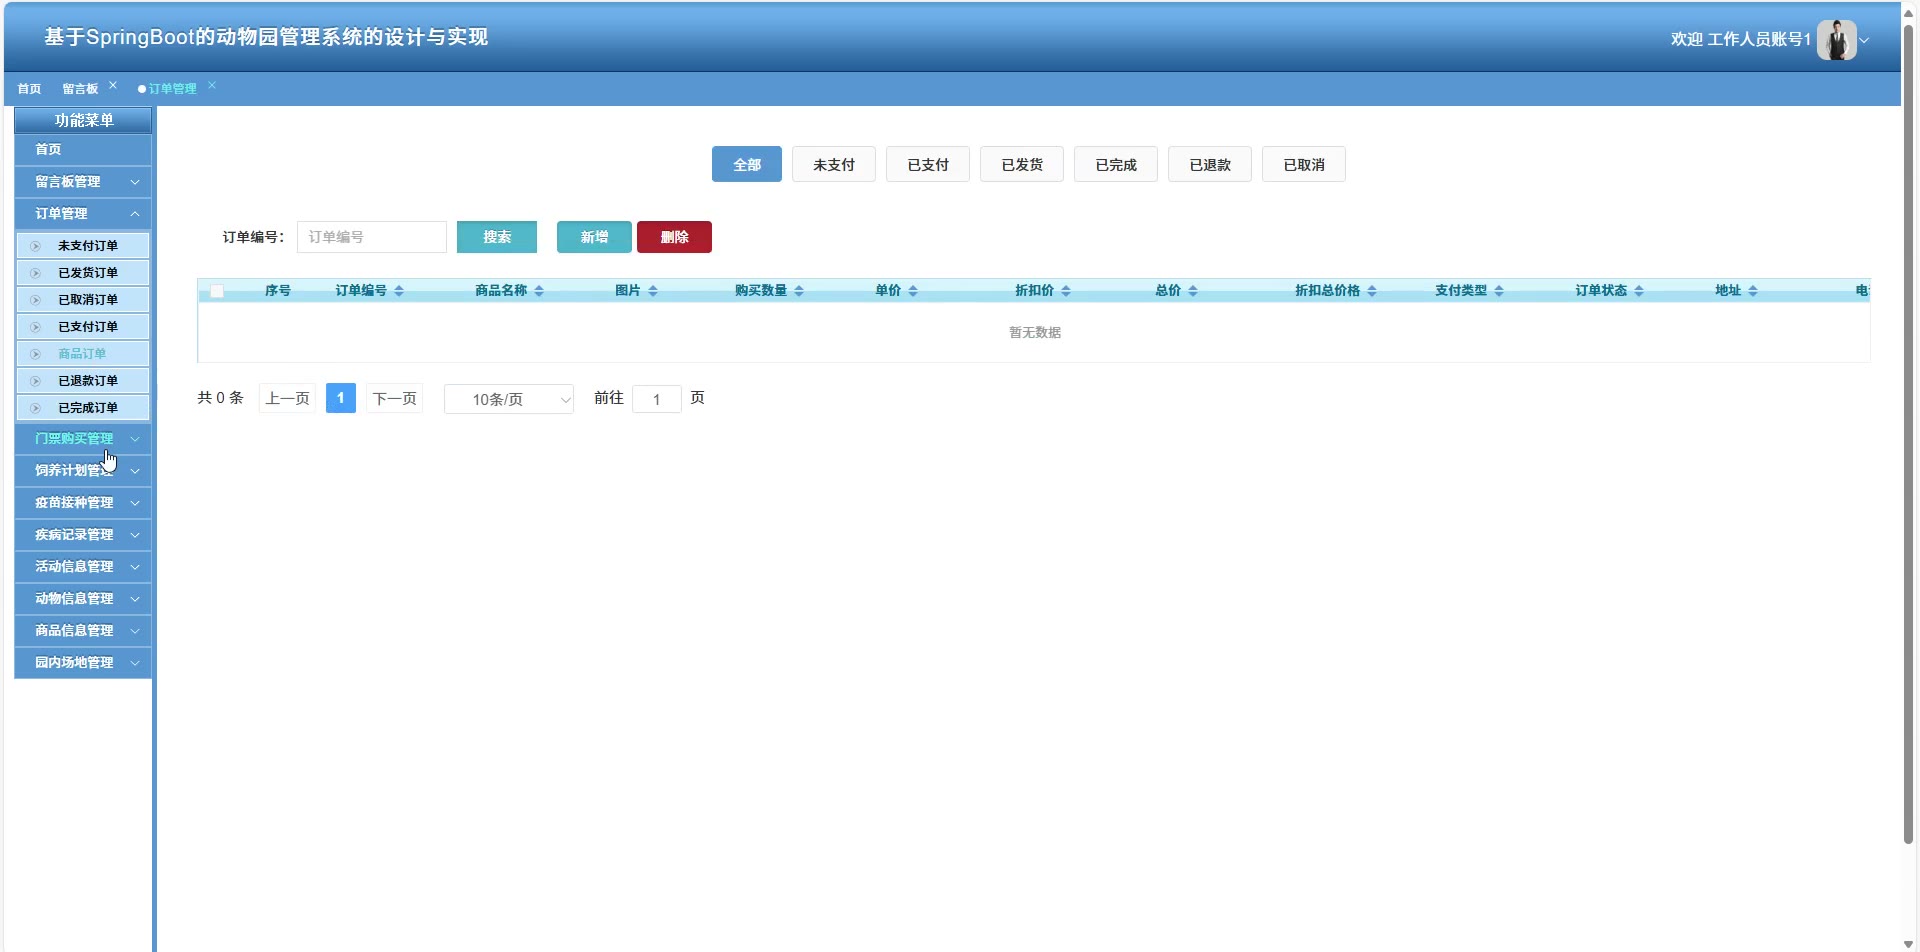
Task: Expand the 疫苗接种管理 menu
Action: [83, 502]
